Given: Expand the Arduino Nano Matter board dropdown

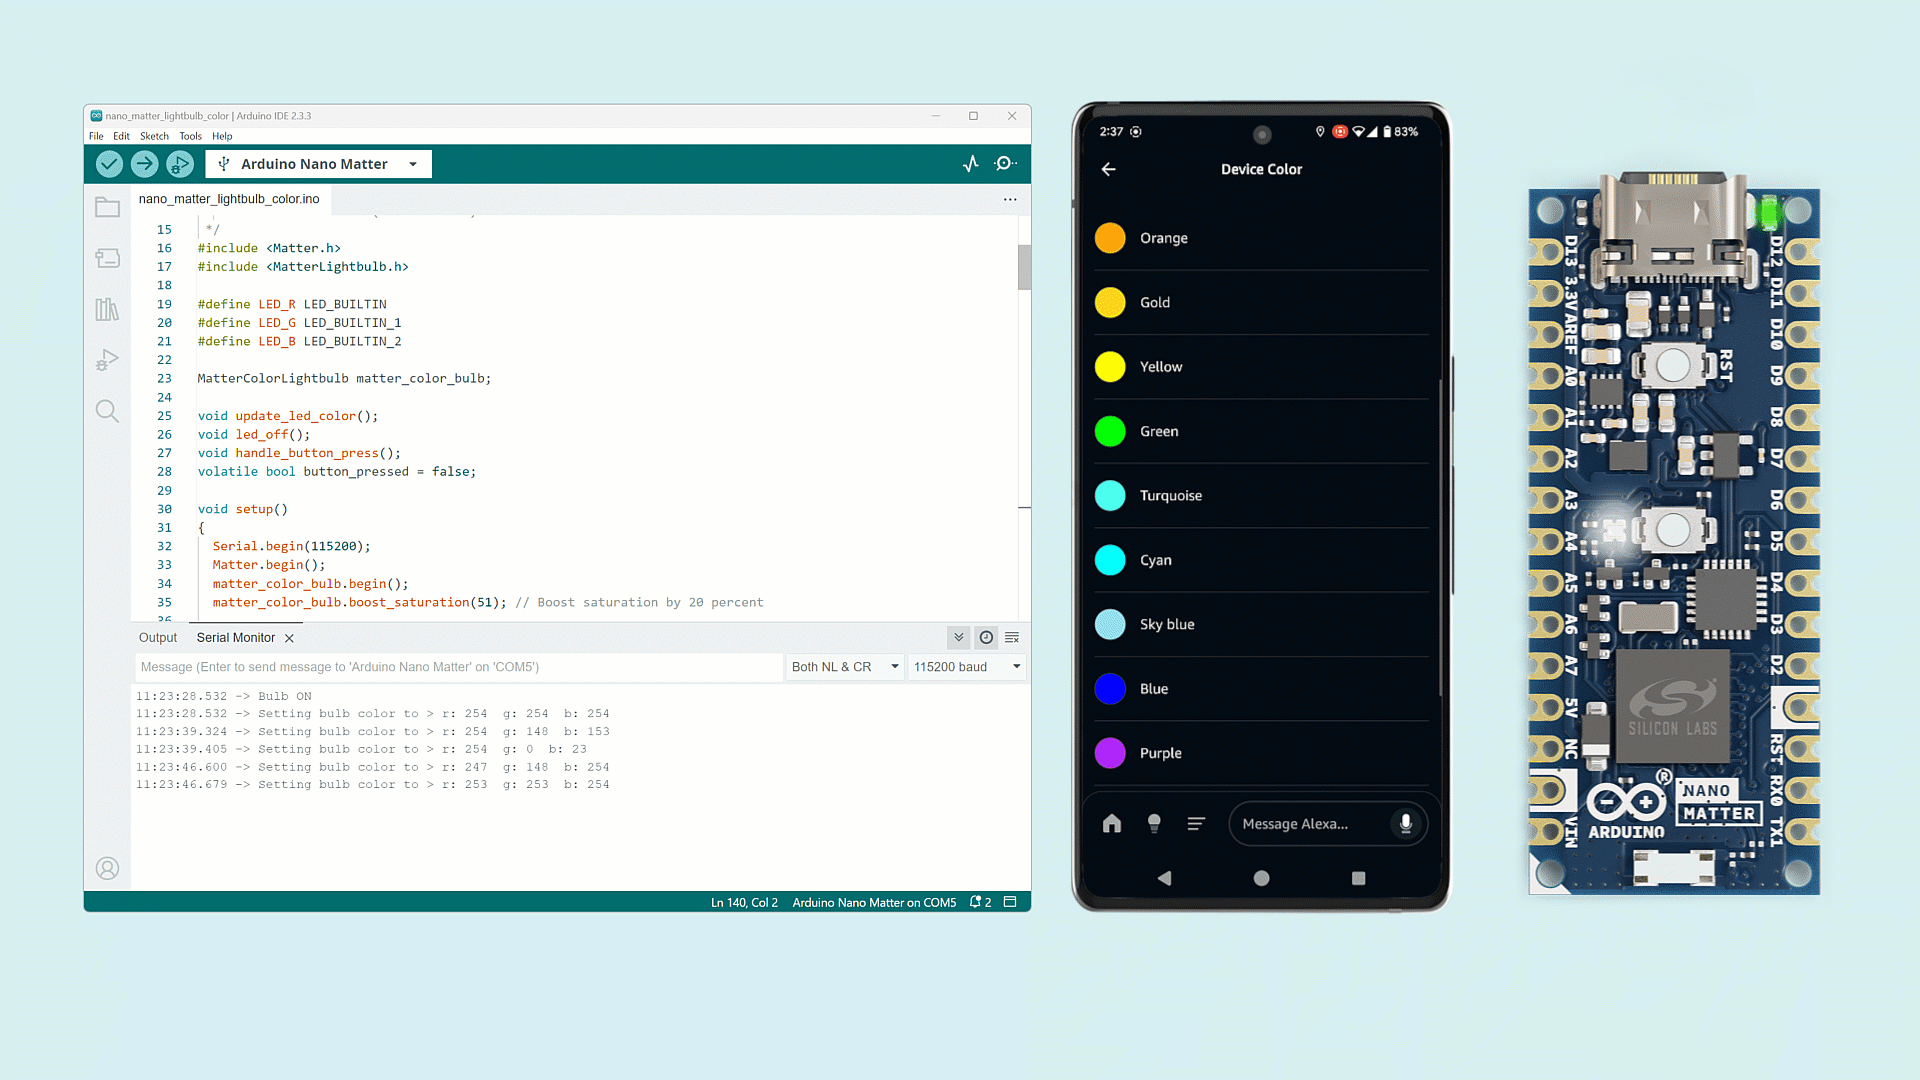Looking at the screenshot, I should [x=413, y=164].
